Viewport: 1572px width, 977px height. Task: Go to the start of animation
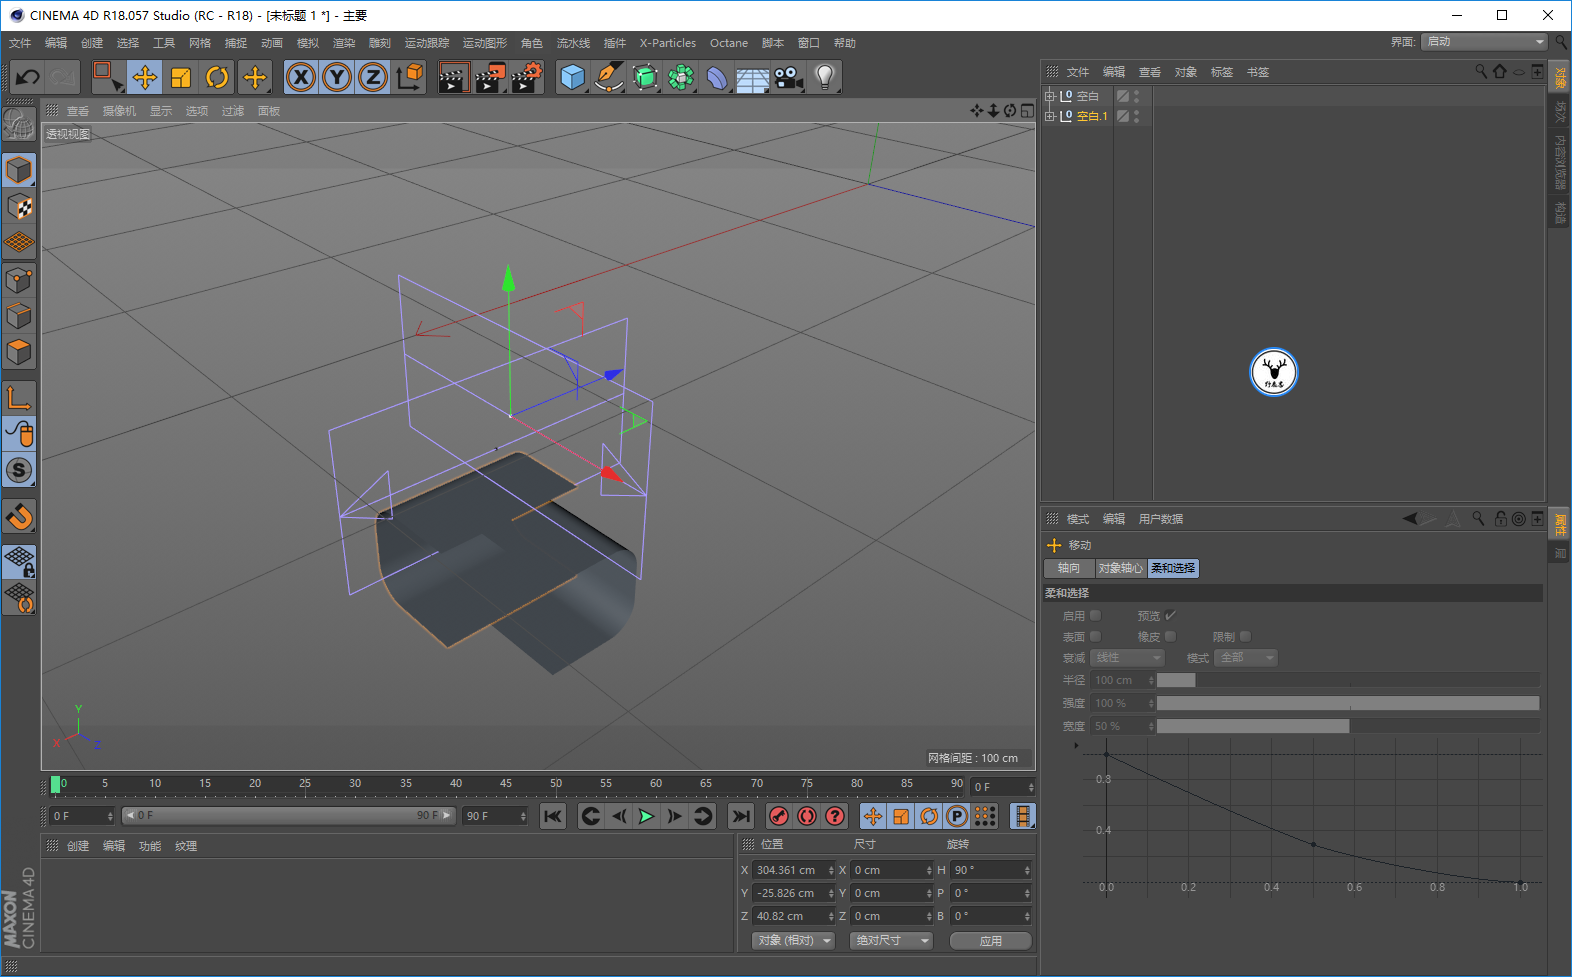[x=553, y=817]
